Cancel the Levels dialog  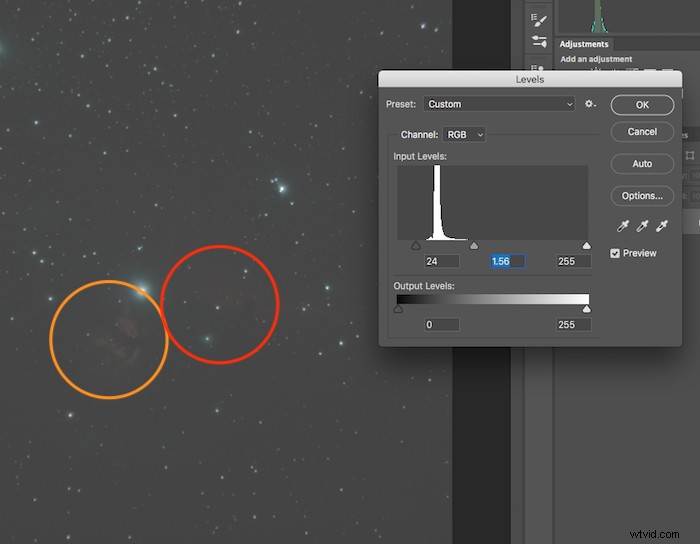642,132
